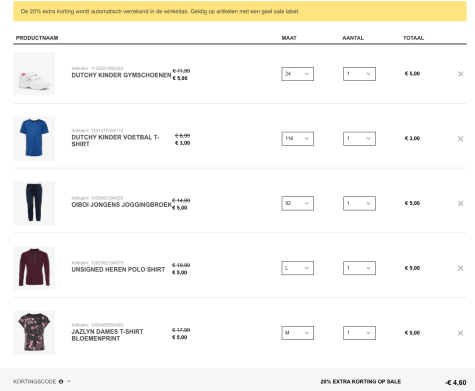Image resolution: width=475 pixels, height=391 pixels.
Task: Click the floral Jazlyn T-shirt thumbnail
Action: click(34, 333)
